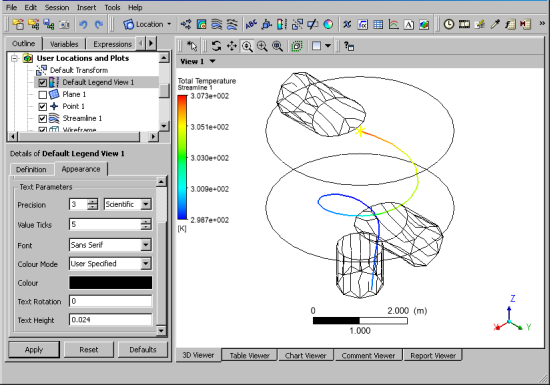
Task: Toggle the Streamline 1 visibility checkbox
Action: click(42, 119)
